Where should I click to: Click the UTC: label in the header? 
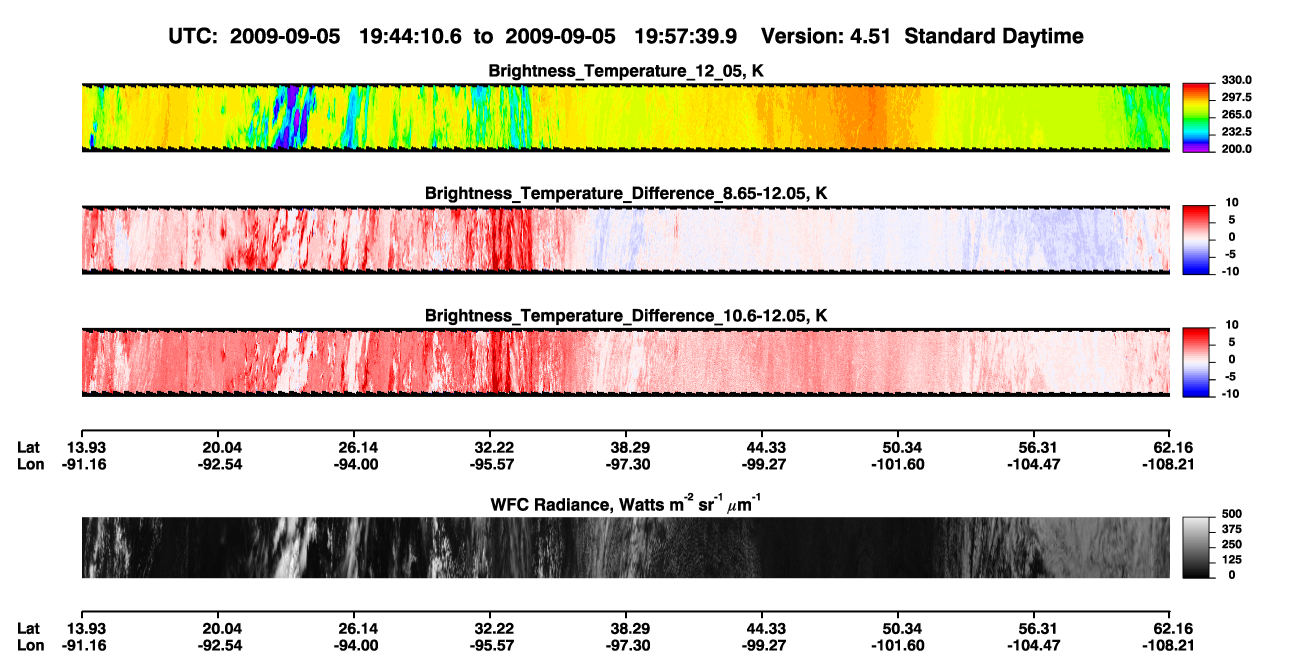point(195,37)
